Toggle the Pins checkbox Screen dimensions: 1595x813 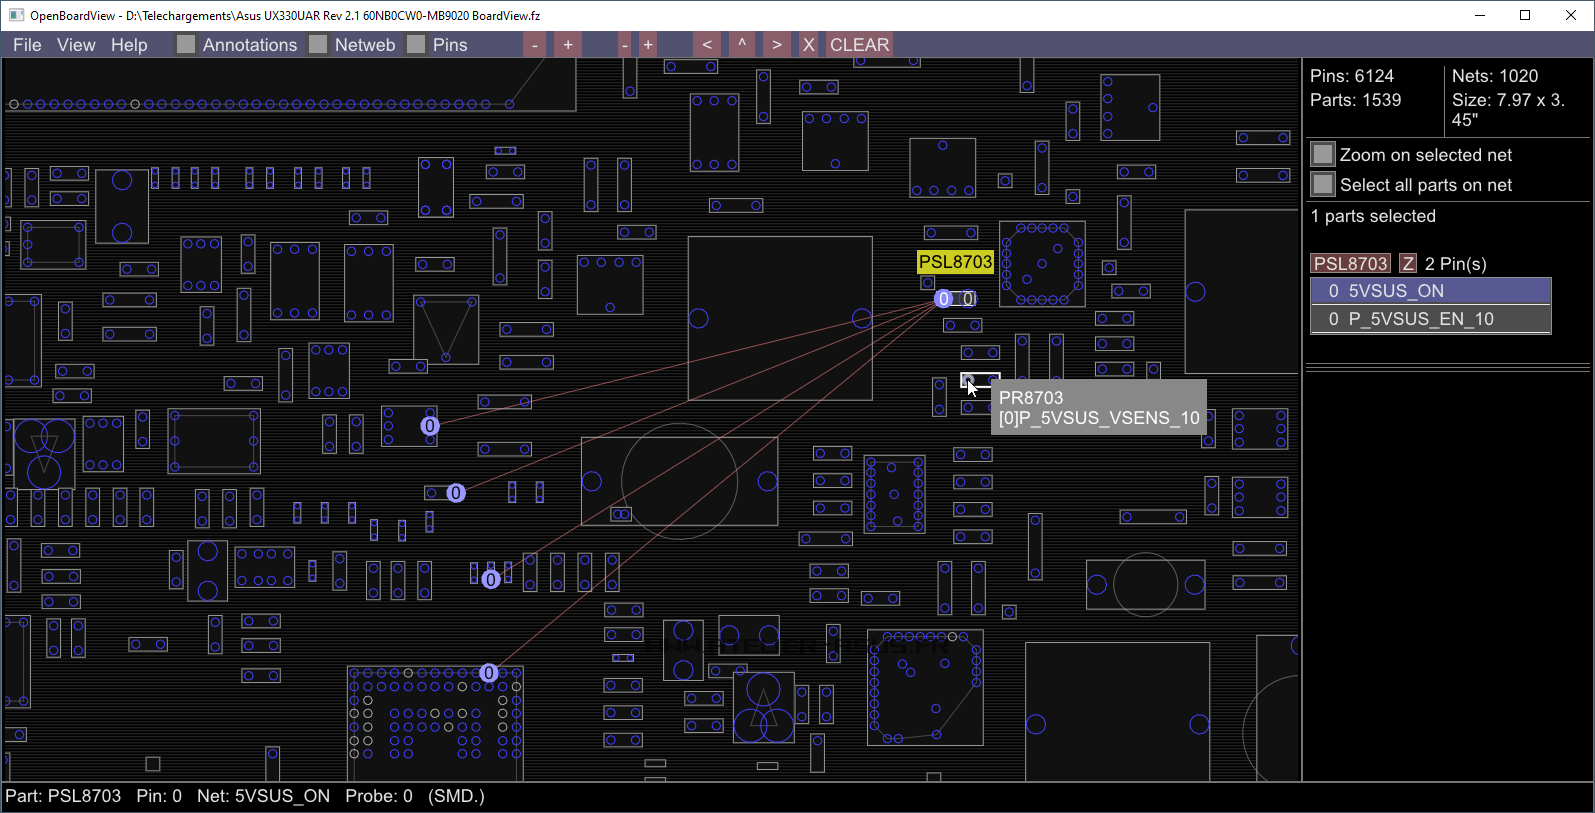tap(416, 45)
